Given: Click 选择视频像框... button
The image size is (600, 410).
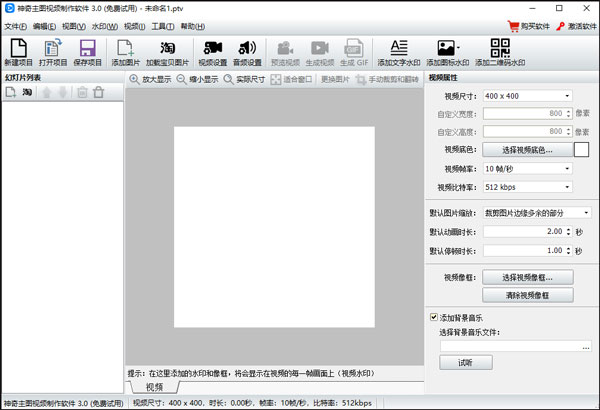Looking at the screenshot, I should click(527, 277).
